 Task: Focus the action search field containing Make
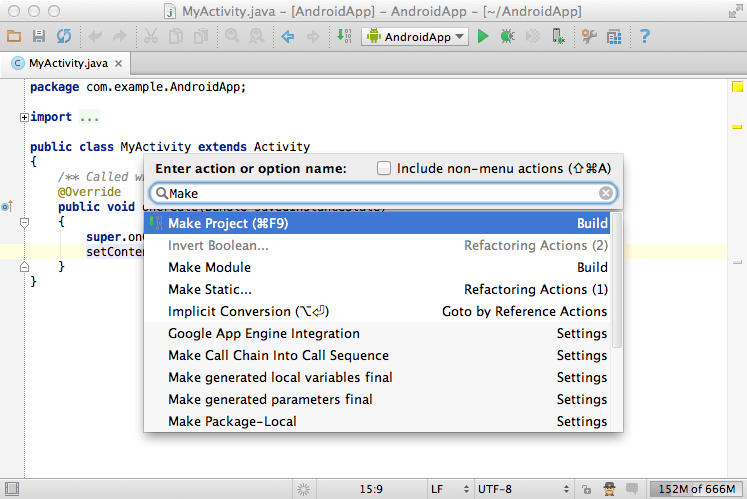tap(384, 193)
